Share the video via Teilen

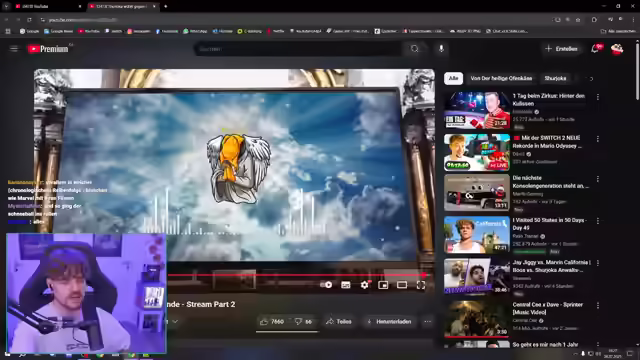coord(339,322)
